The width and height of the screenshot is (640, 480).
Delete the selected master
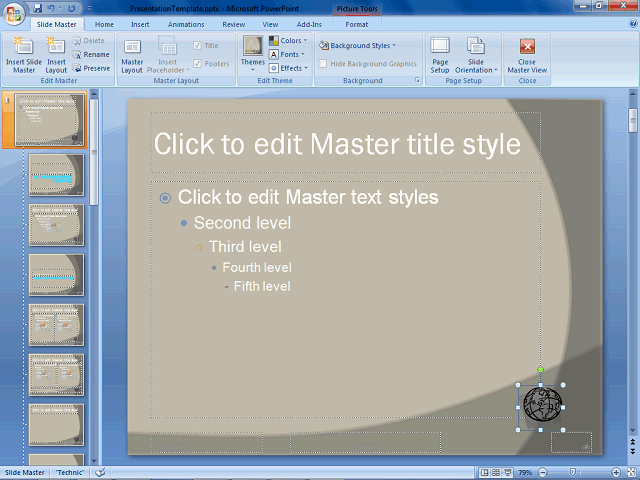tap(88, 40)
